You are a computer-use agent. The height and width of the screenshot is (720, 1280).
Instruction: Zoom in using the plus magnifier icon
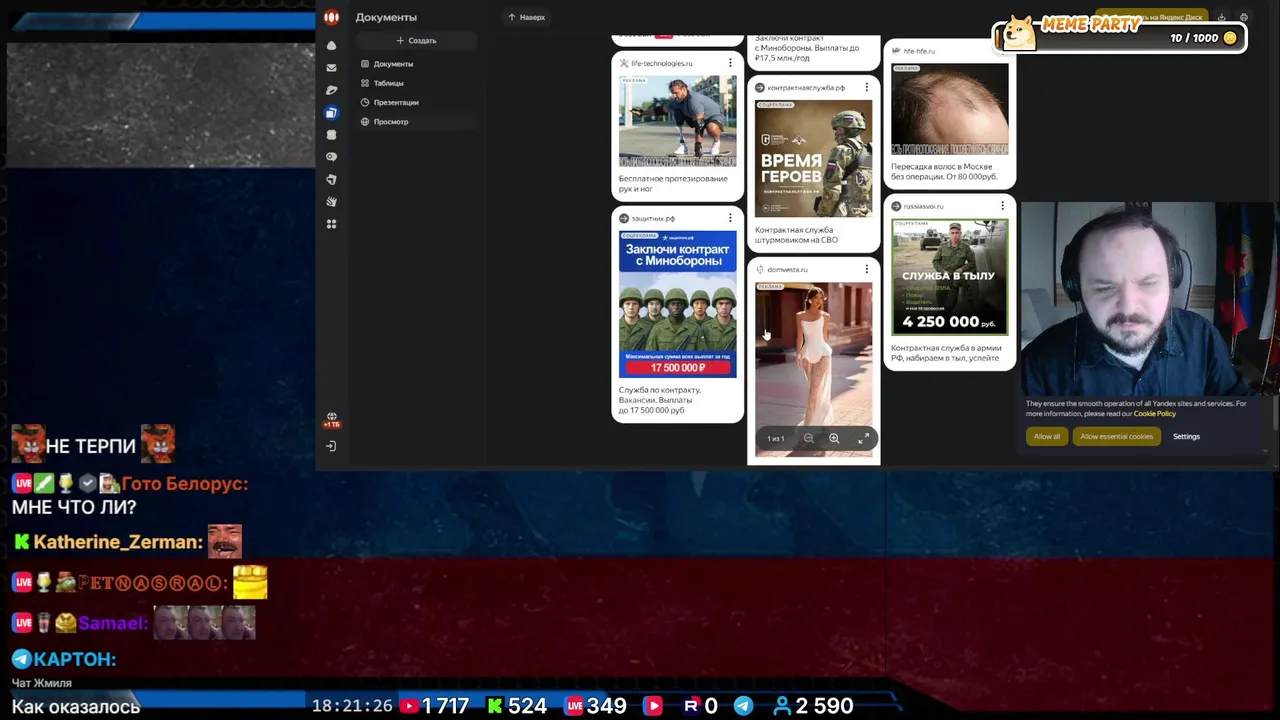point(834,439)
